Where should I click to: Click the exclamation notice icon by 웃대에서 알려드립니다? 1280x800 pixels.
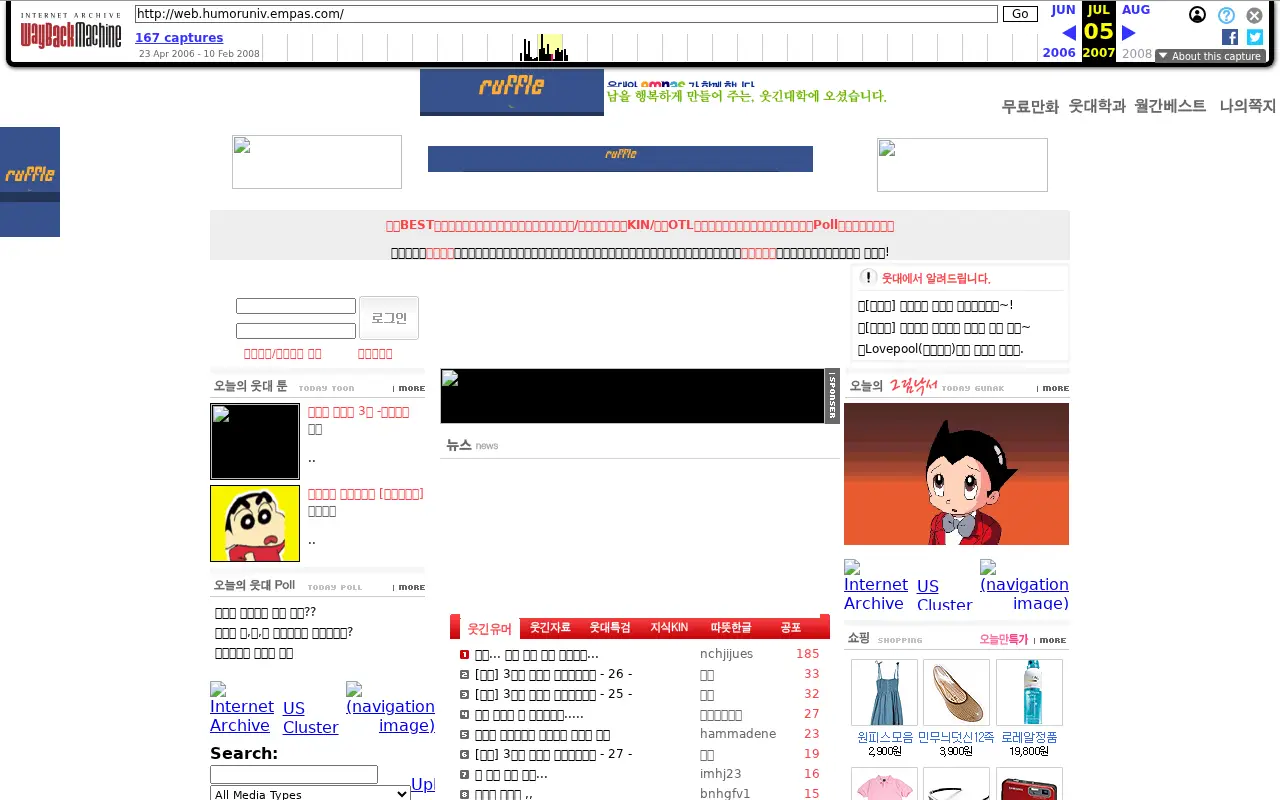tap(868, 277)
